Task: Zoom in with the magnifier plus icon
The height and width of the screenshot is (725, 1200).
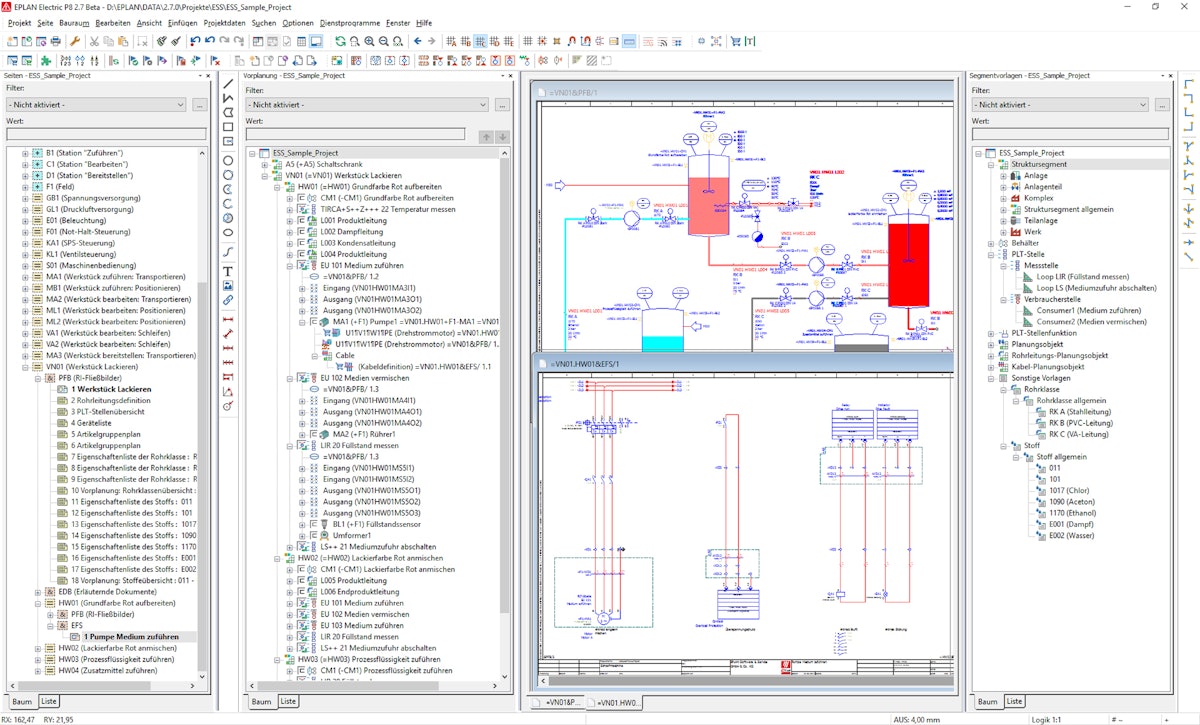Action: tap(369, 41)
